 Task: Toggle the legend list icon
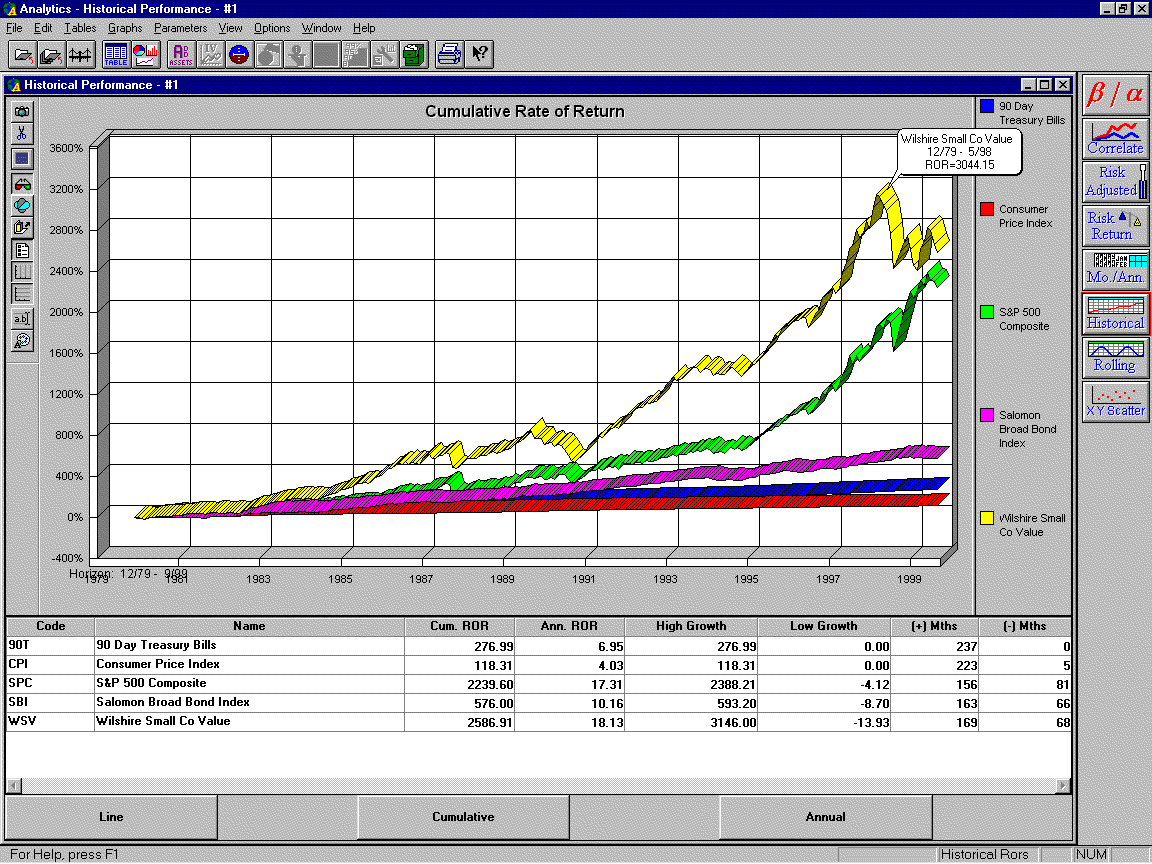(x=22, y=251)
